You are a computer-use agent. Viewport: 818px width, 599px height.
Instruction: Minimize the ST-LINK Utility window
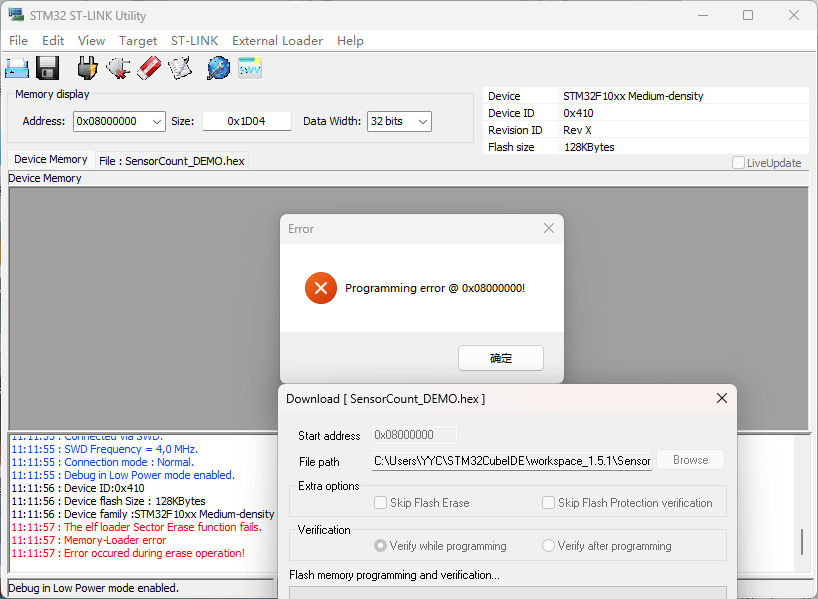coord(703,15)
